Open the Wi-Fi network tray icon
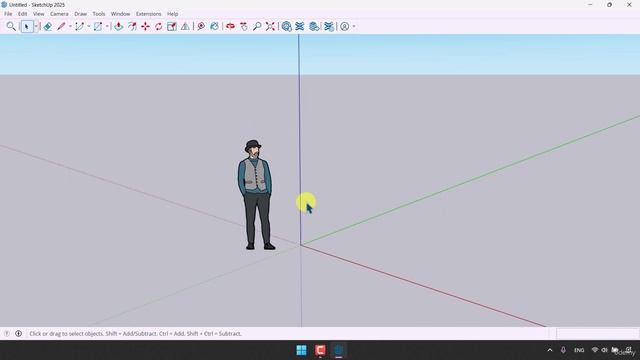The width and height of the screenshot is (640, 360). click(595, 350)
